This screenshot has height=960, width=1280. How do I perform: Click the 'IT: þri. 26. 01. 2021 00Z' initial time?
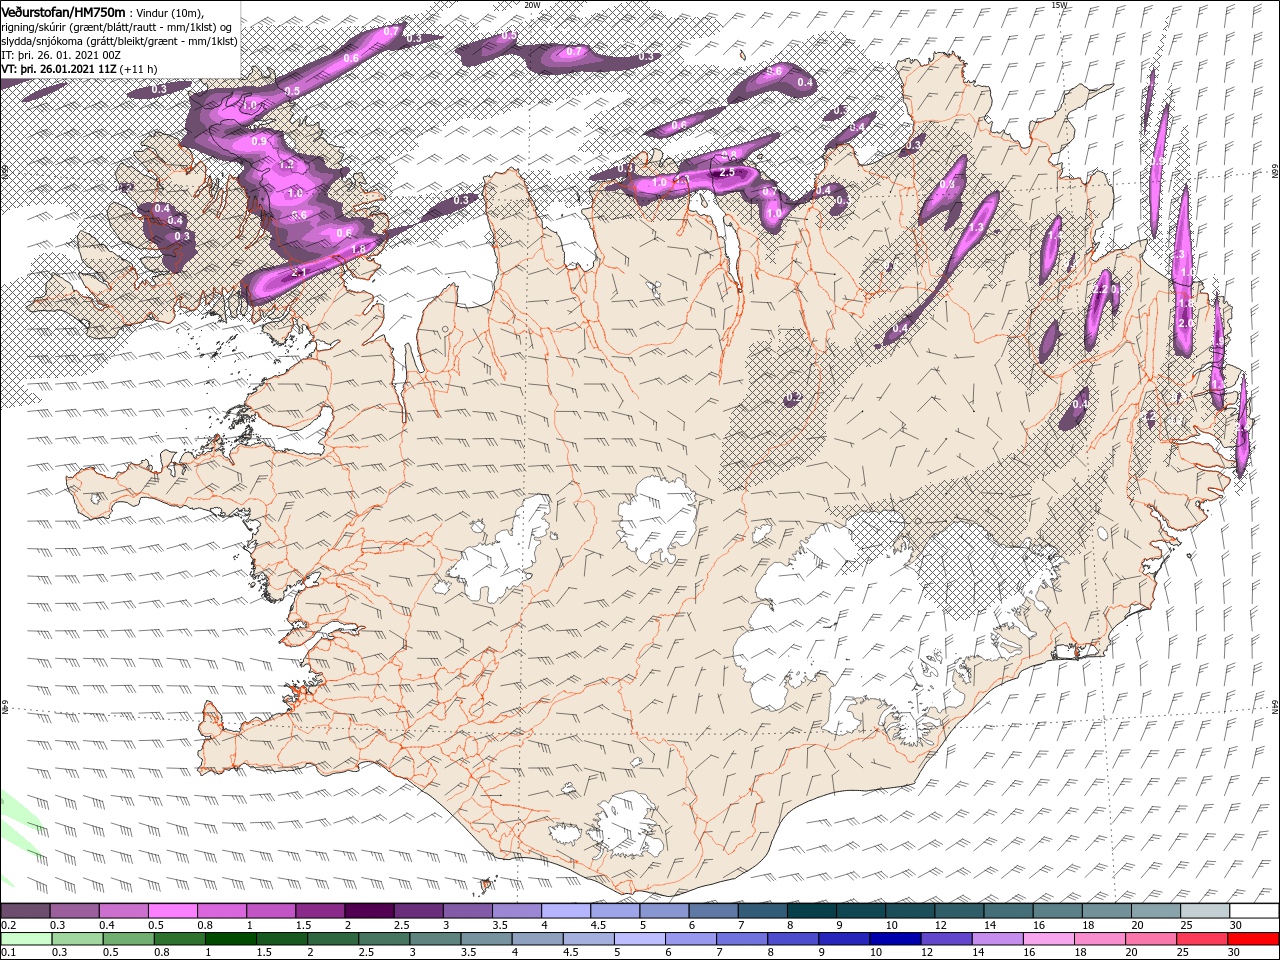coord(60,55)
